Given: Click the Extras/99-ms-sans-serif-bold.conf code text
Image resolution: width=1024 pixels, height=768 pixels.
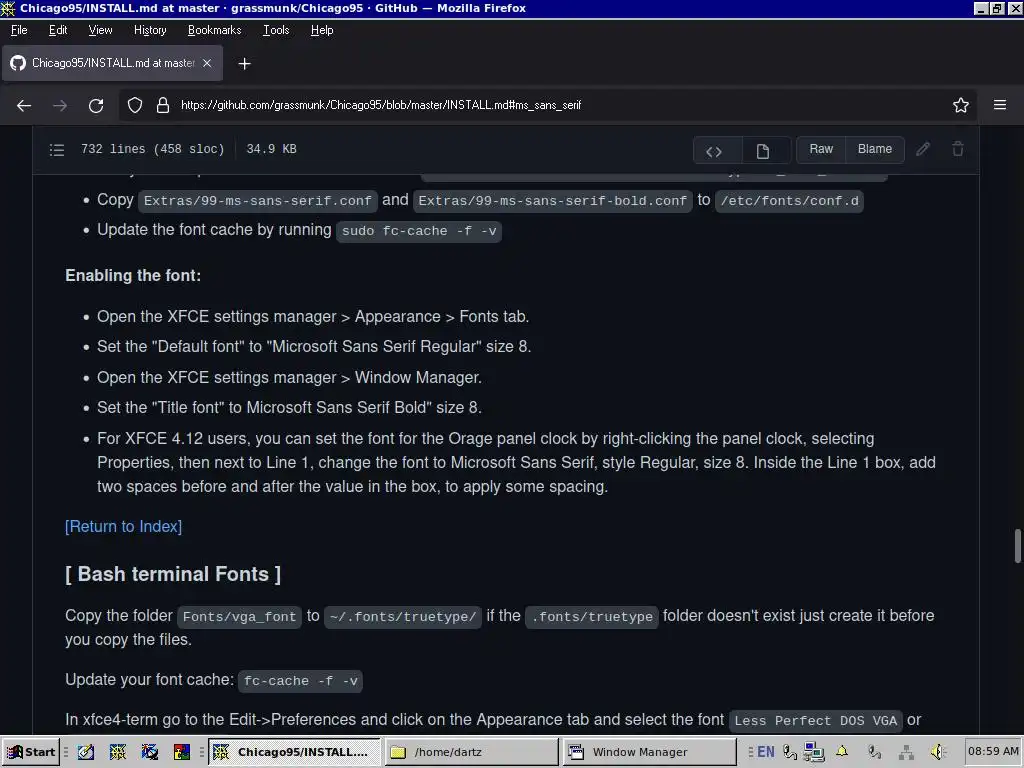Looking at the screenshot, I should click(x=552, y=200).
